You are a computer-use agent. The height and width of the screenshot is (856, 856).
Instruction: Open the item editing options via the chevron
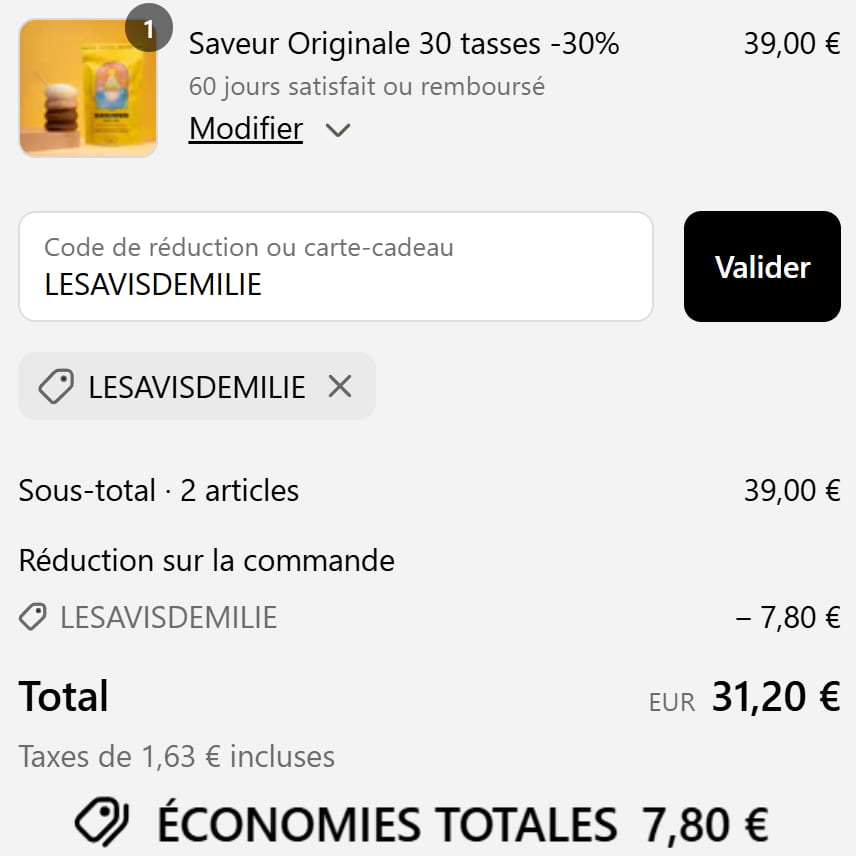tap(338, 130)
